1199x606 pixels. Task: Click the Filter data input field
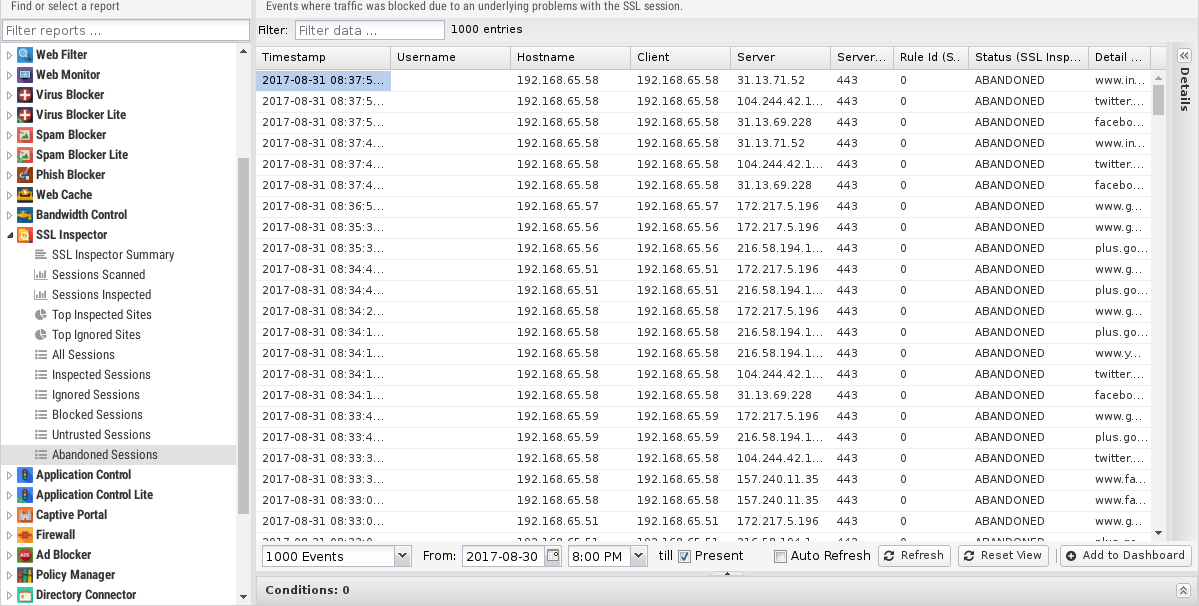coord(370,30)
